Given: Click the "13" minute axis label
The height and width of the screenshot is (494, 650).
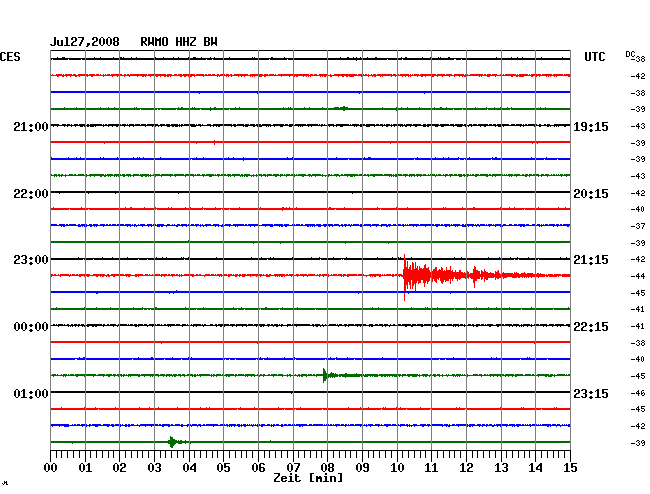Looking at the screenshot, I should coord(501,468).
